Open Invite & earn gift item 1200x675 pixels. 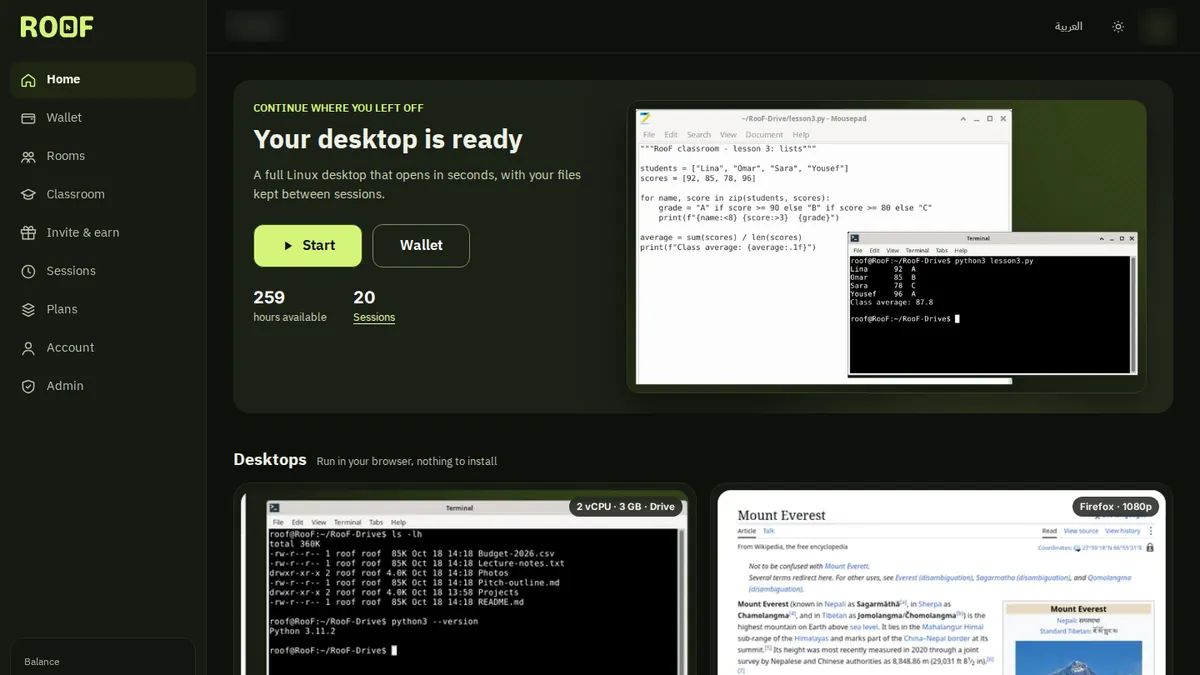tap(103, 233)
